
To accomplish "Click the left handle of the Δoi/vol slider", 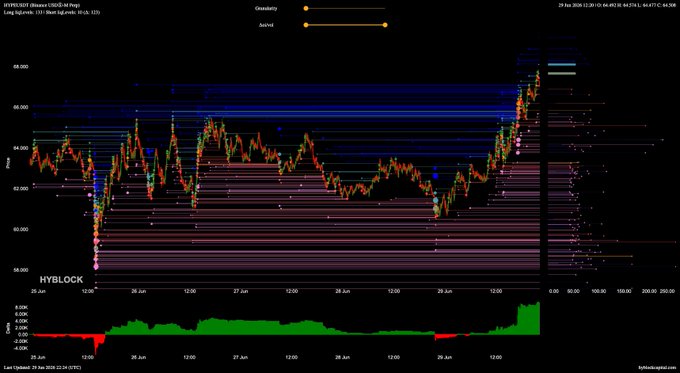I will point(306,25).
